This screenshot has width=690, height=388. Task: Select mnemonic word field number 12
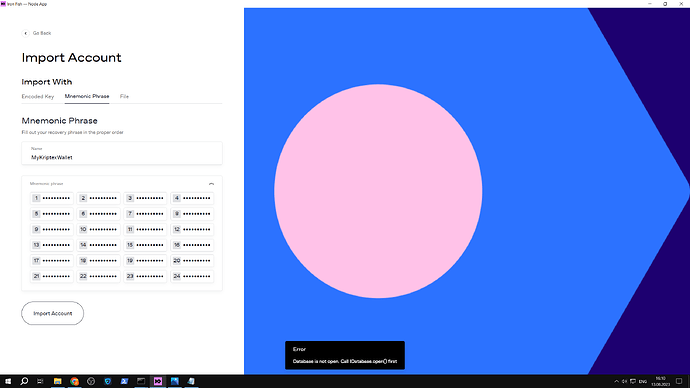[192, 229]
